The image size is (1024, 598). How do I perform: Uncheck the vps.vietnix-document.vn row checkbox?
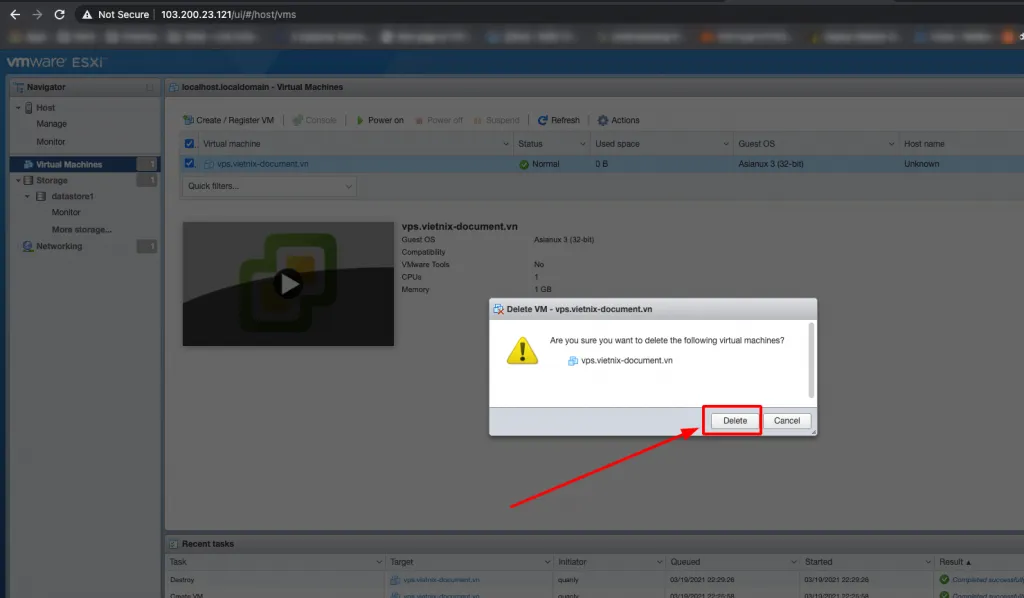189,163
